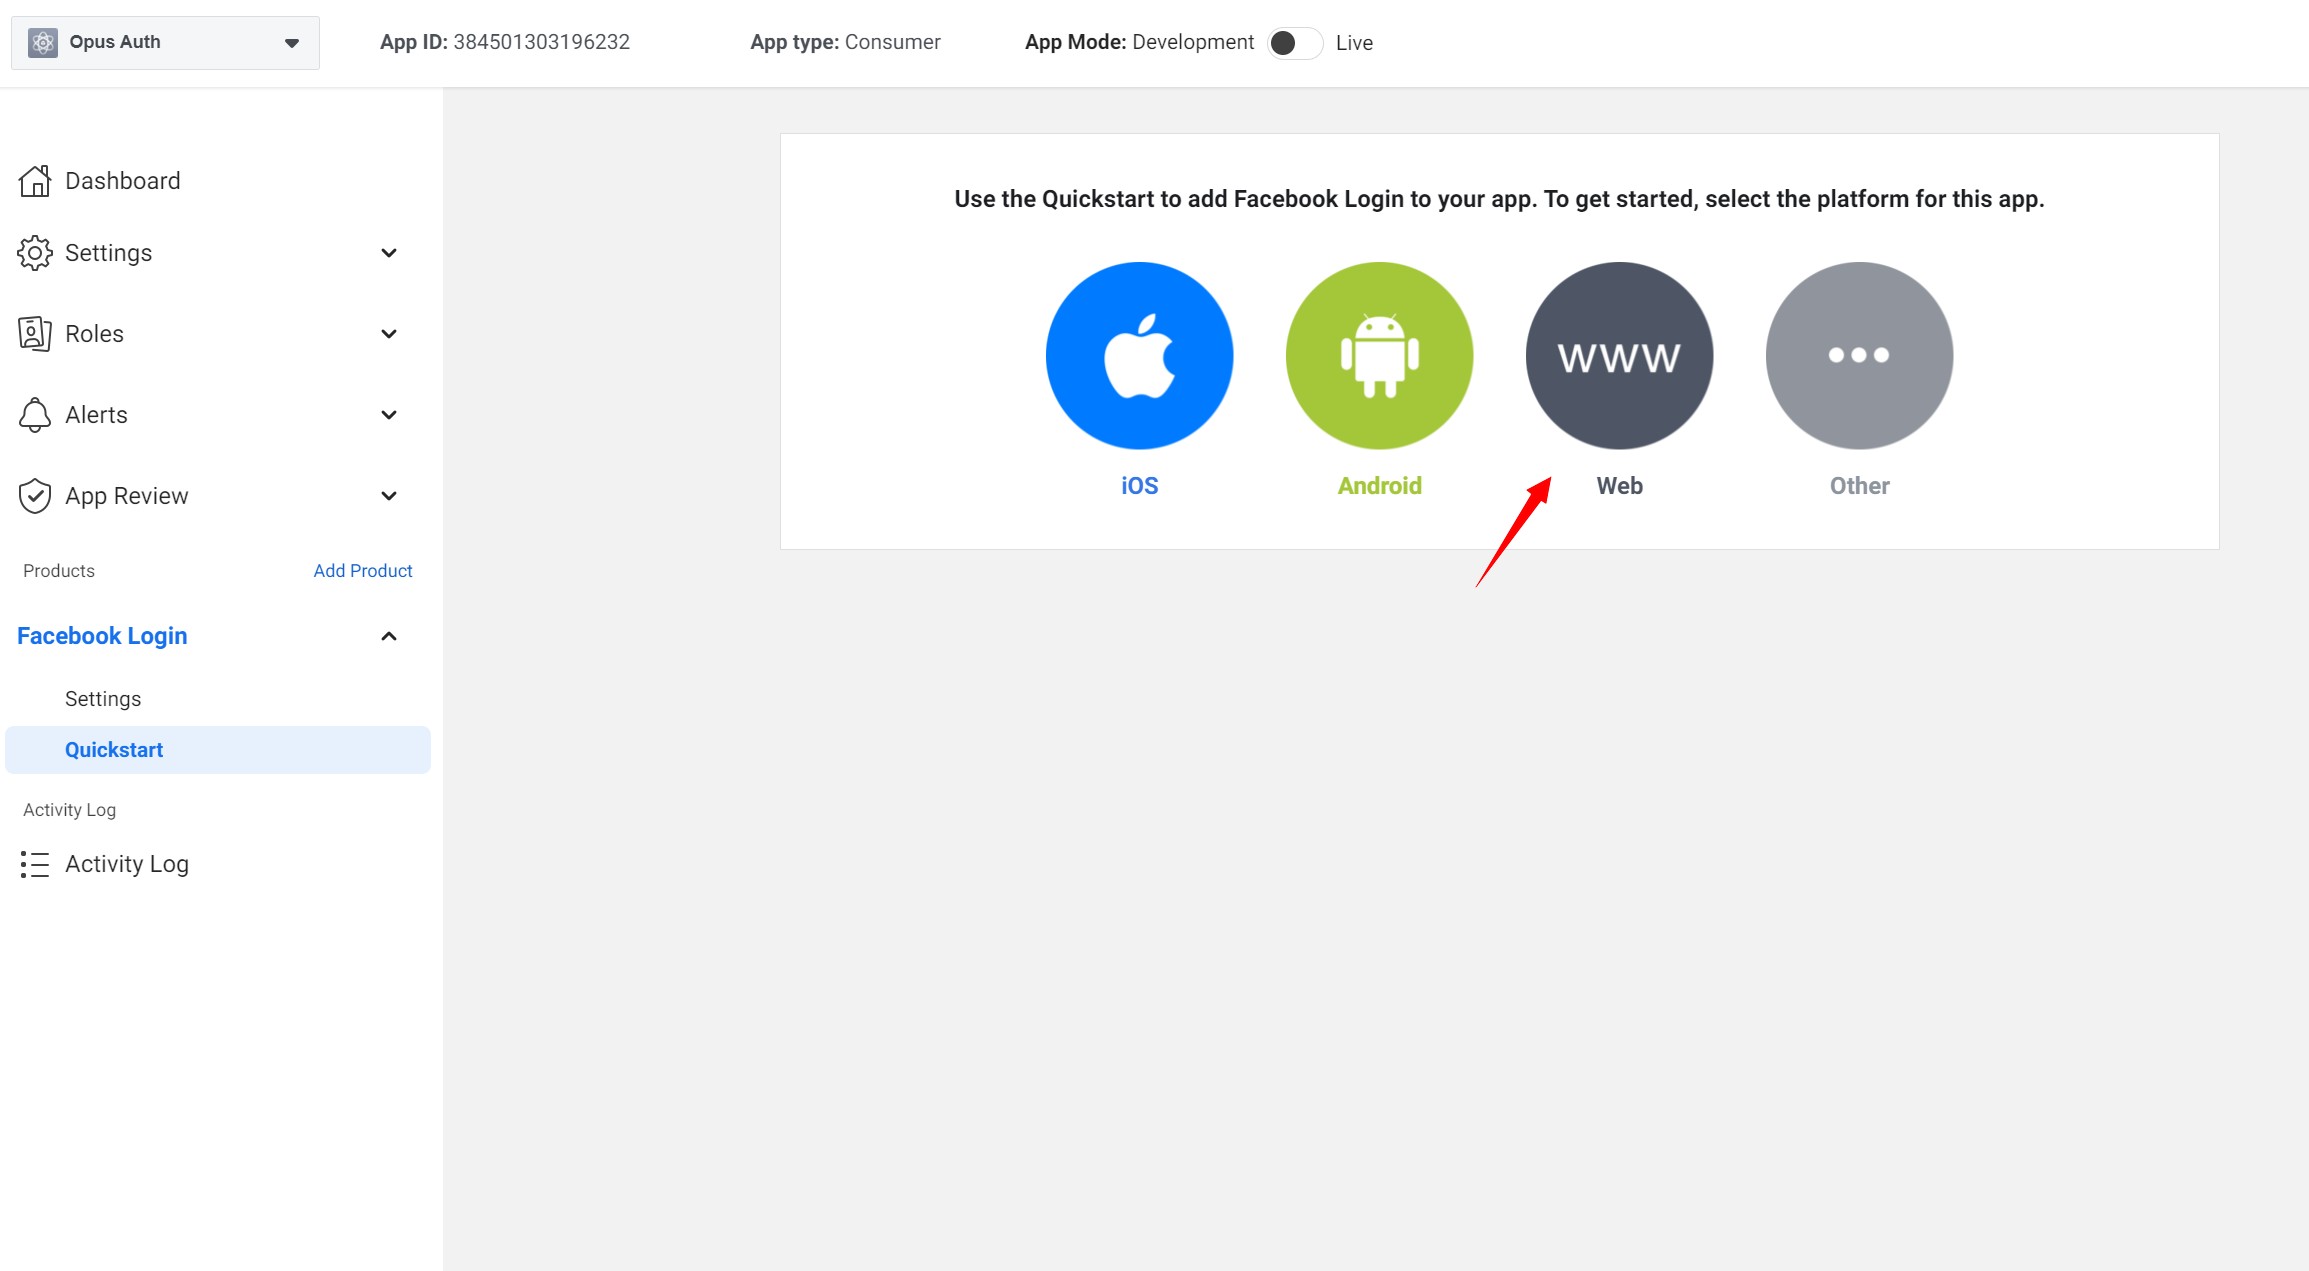Screen dimensions: 2309x1271
Task: Click the App Review shield icon
Action: 34,496
